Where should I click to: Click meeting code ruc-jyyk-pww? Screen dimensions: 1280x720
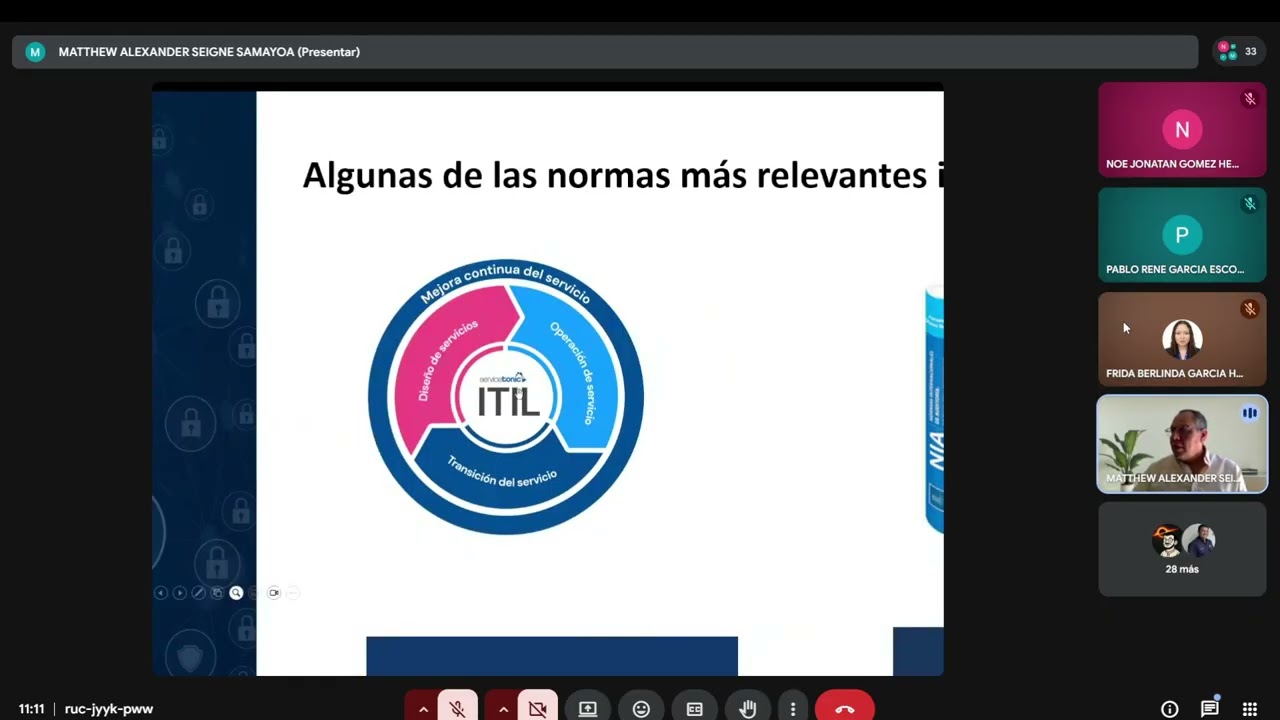109,709
